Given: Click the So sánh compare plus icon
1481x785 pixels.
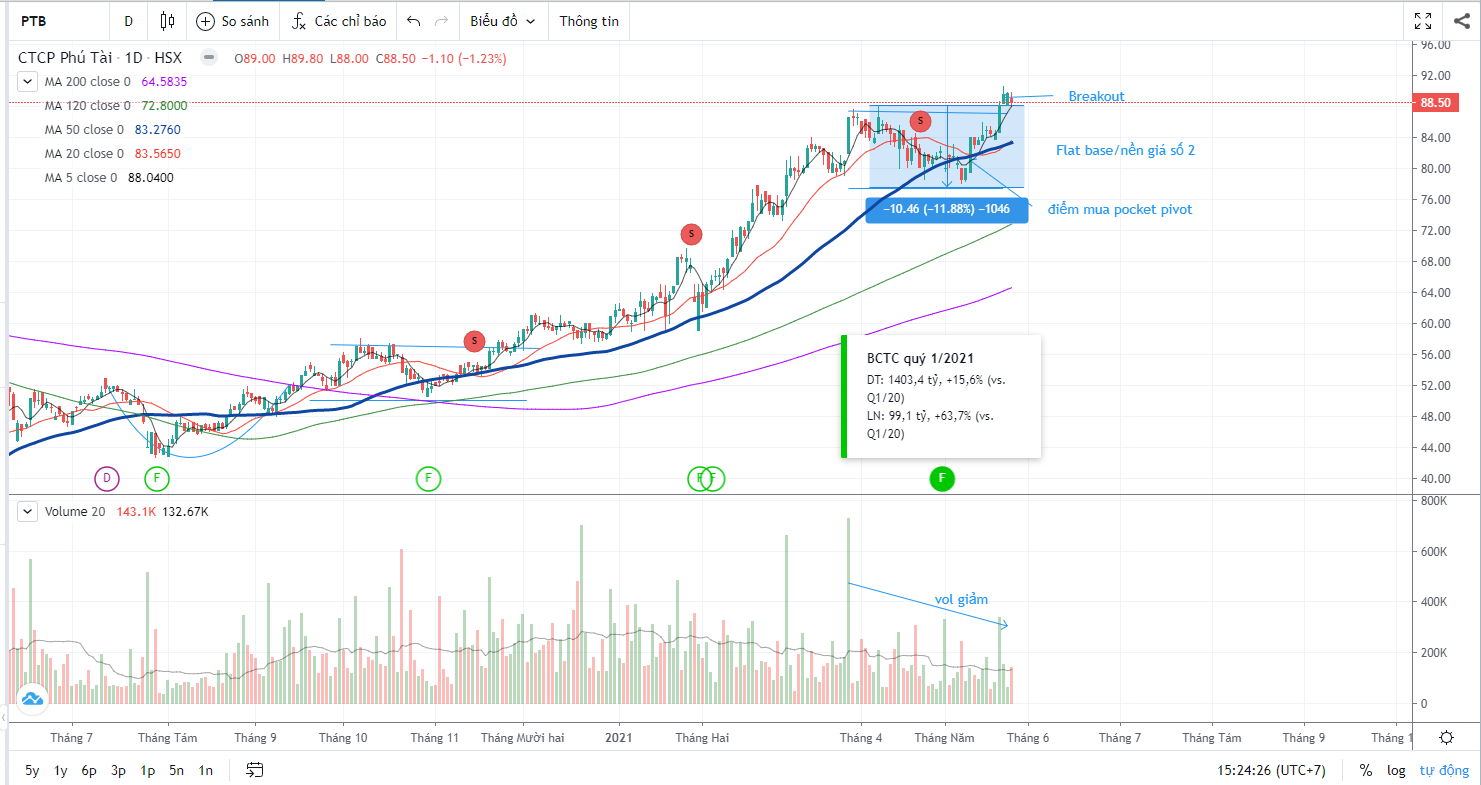Looking at the screenshot, I should tap(205, 21).
